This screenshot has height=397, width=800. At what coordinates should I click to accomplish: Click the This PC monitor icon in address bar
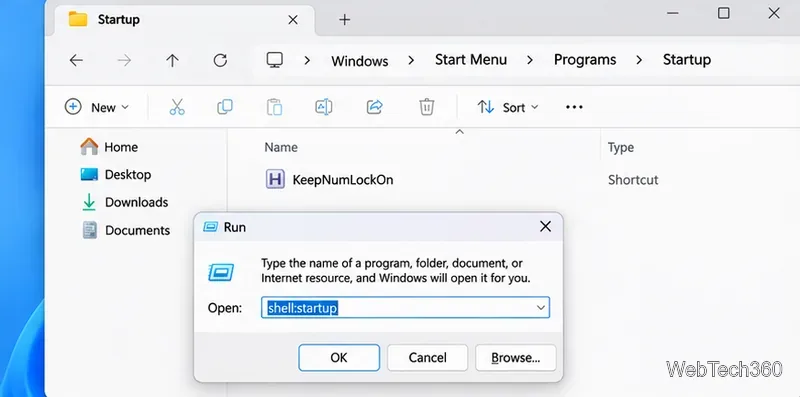[x=274, y=60]
